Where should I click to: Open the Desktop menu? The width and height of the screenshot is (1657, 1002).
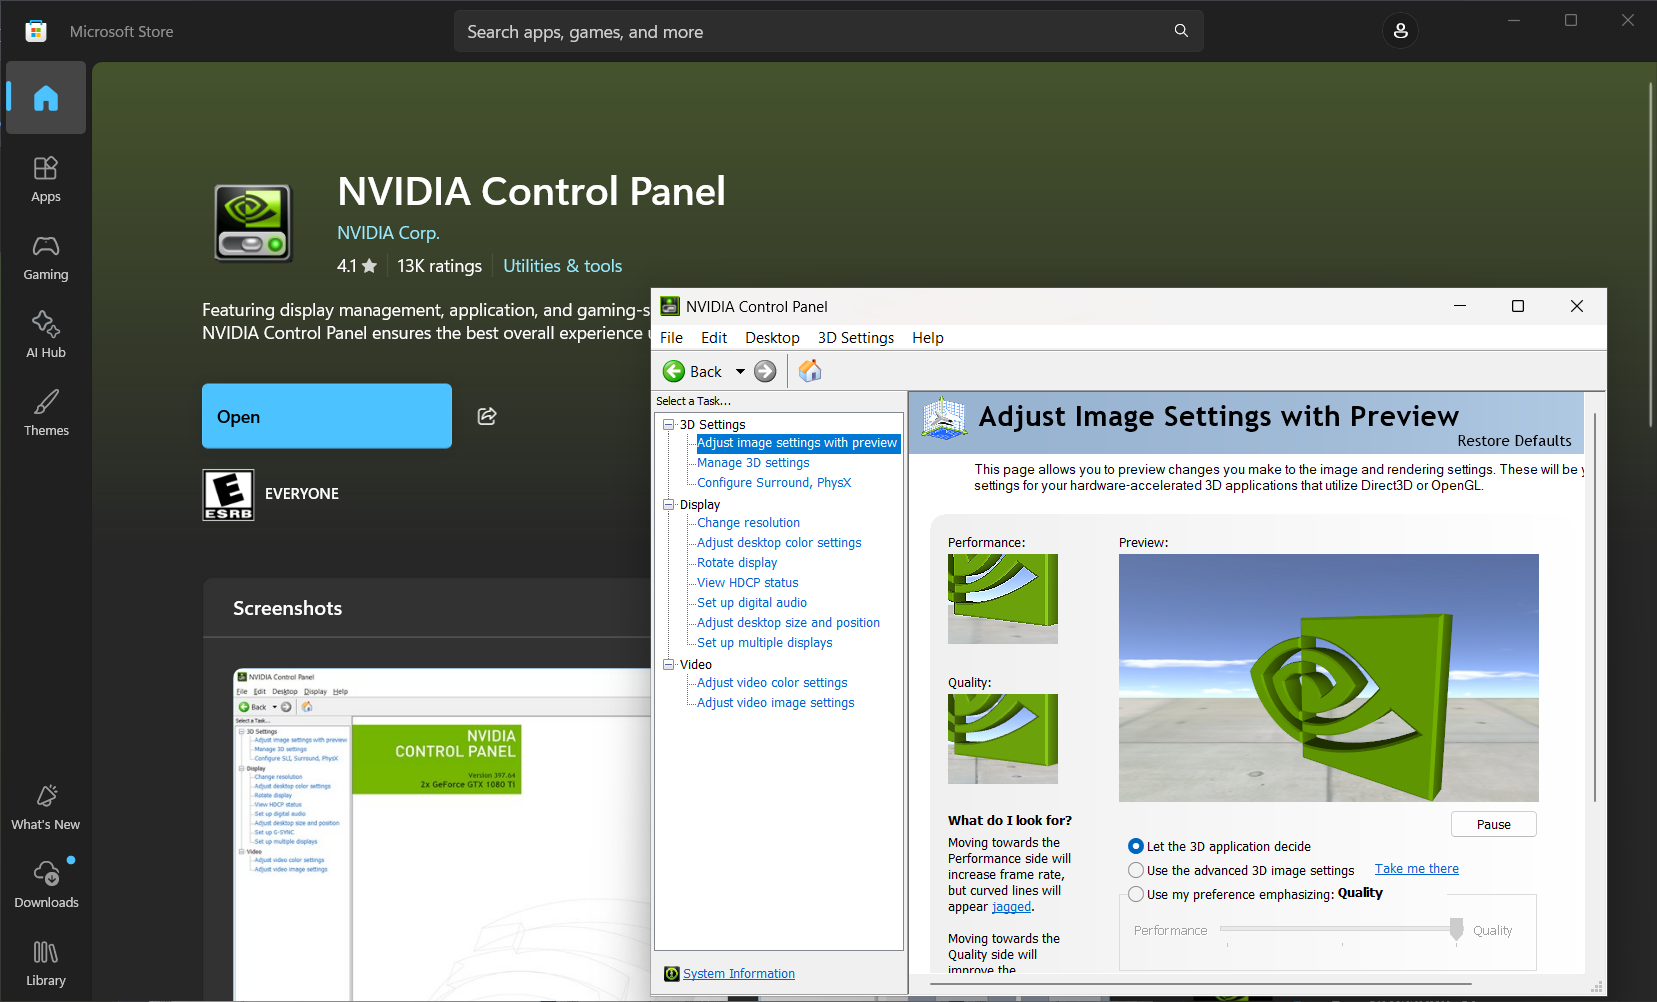(x=772, y=338)
